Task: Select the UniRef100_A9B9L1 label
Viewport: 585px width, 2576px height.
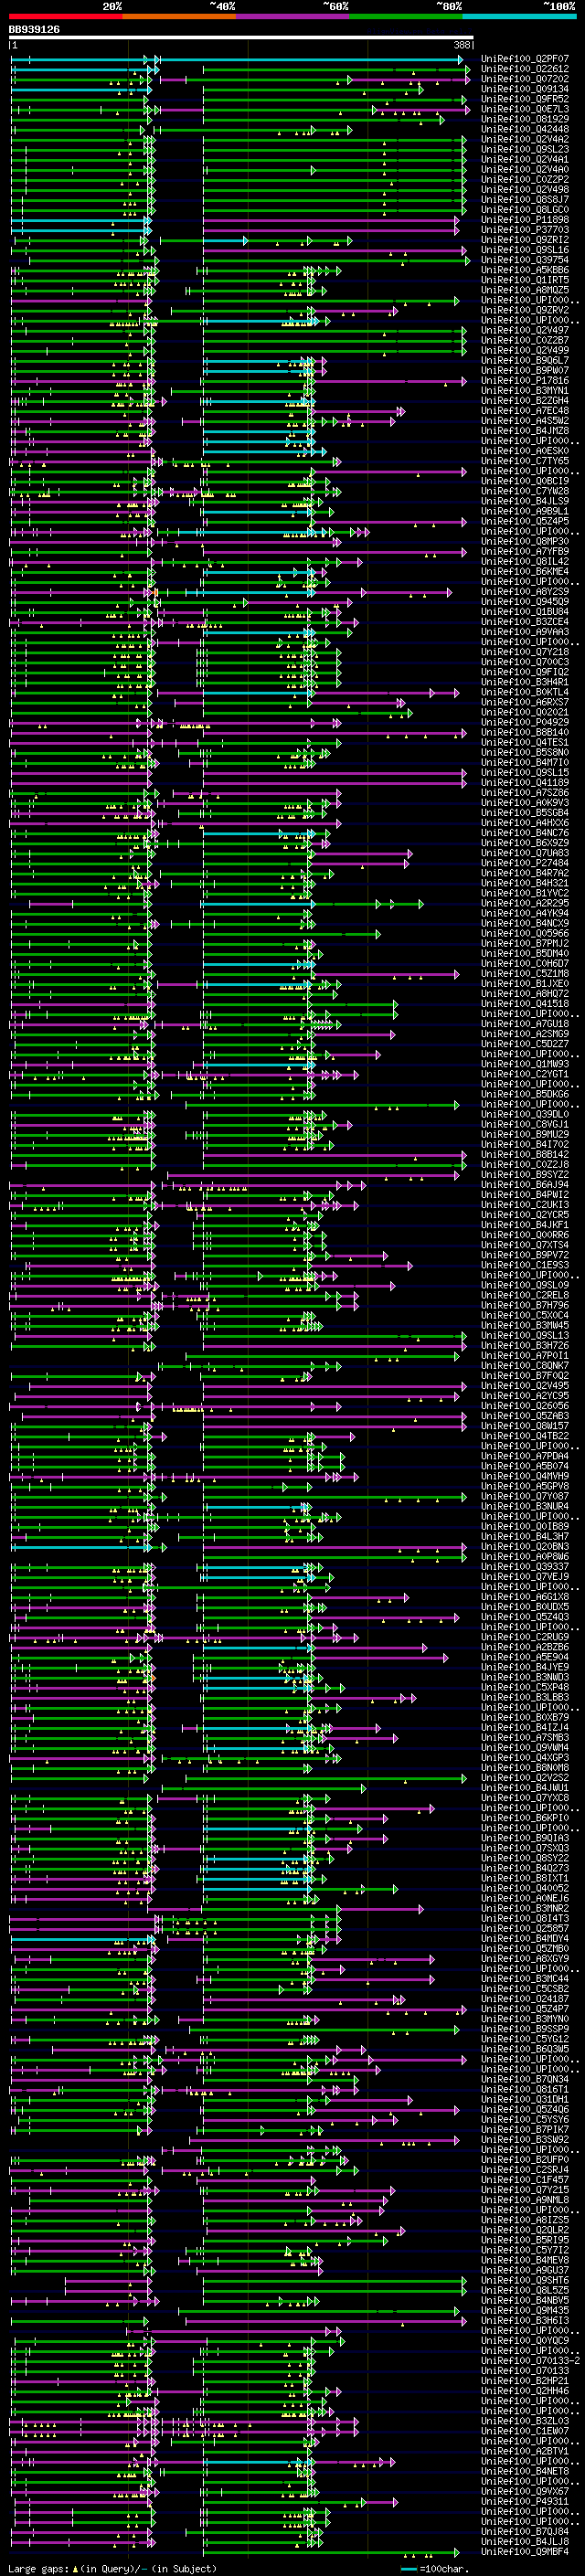Action: click(x=525, y=512)
